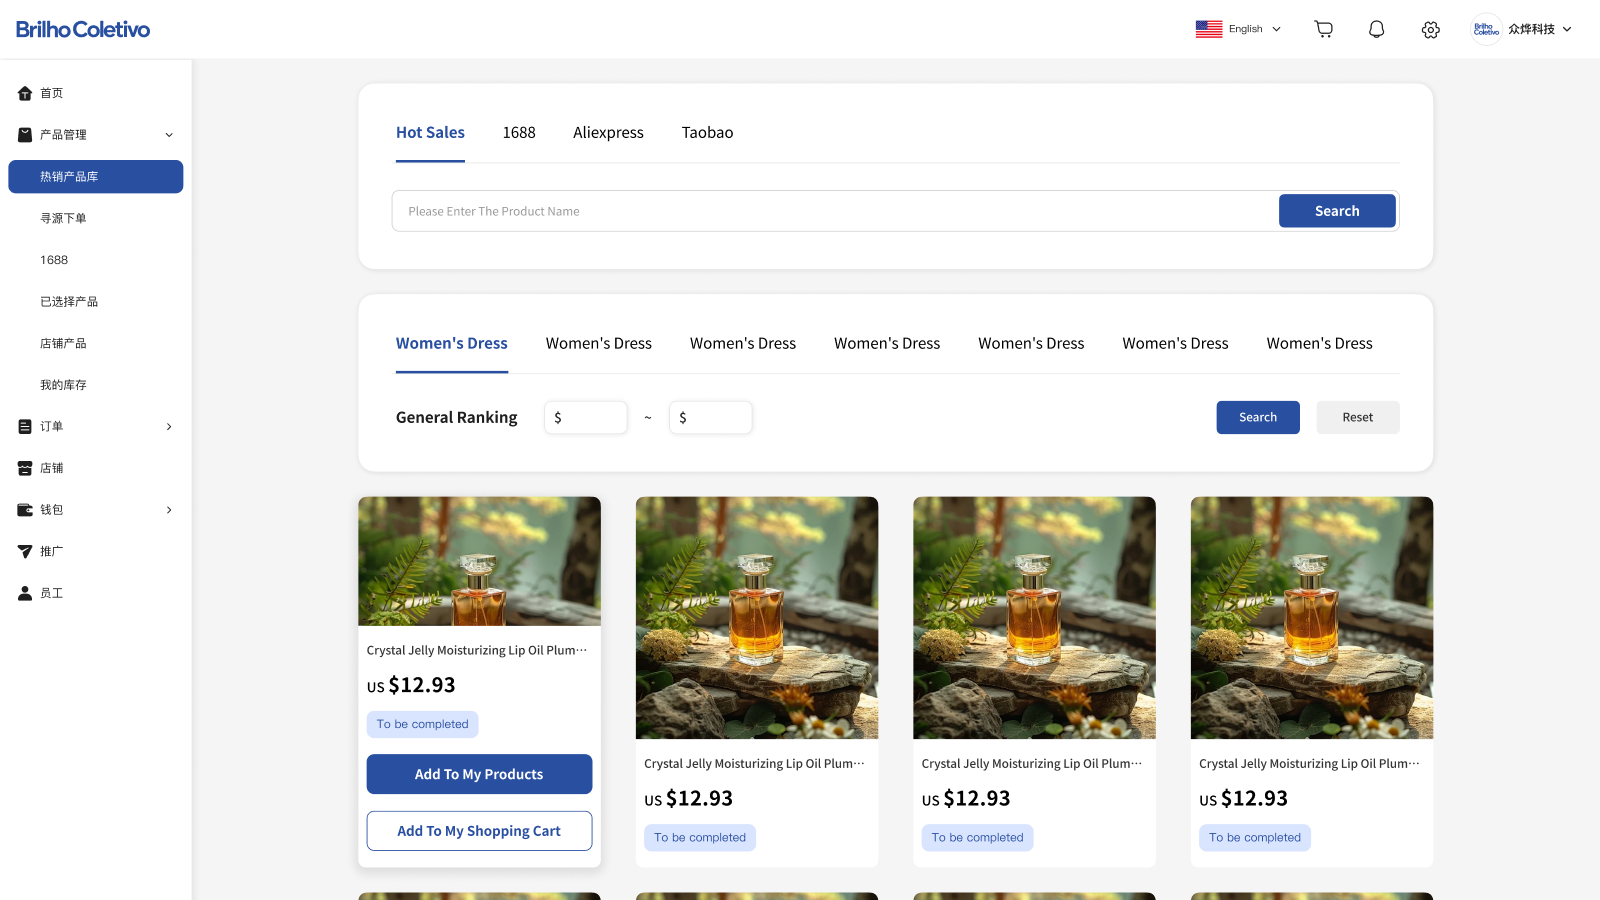Click the Add To My Products button
Screen dimensions: 1600x900
click(479, 773)
